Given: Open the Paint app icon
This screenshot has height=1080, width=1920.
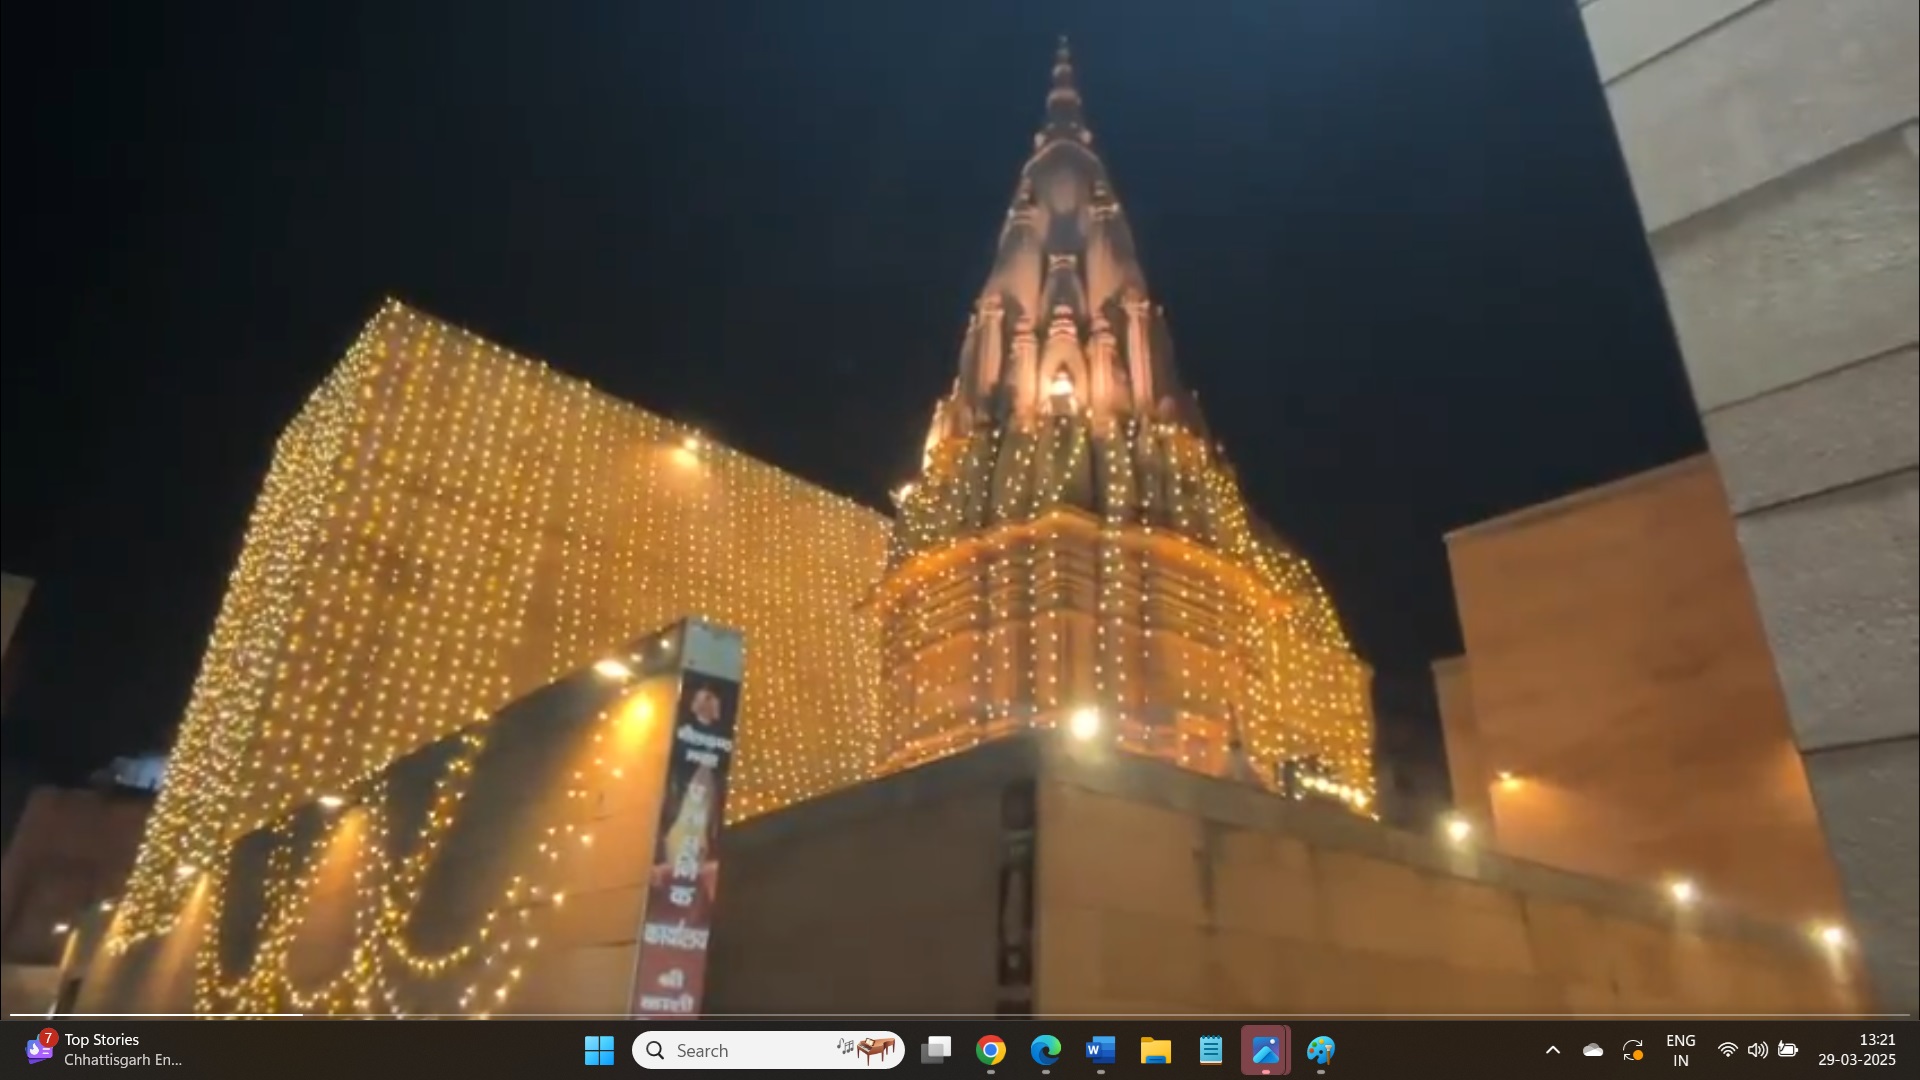Looking at the screenshot, I should click(x=1320, y=1050).
